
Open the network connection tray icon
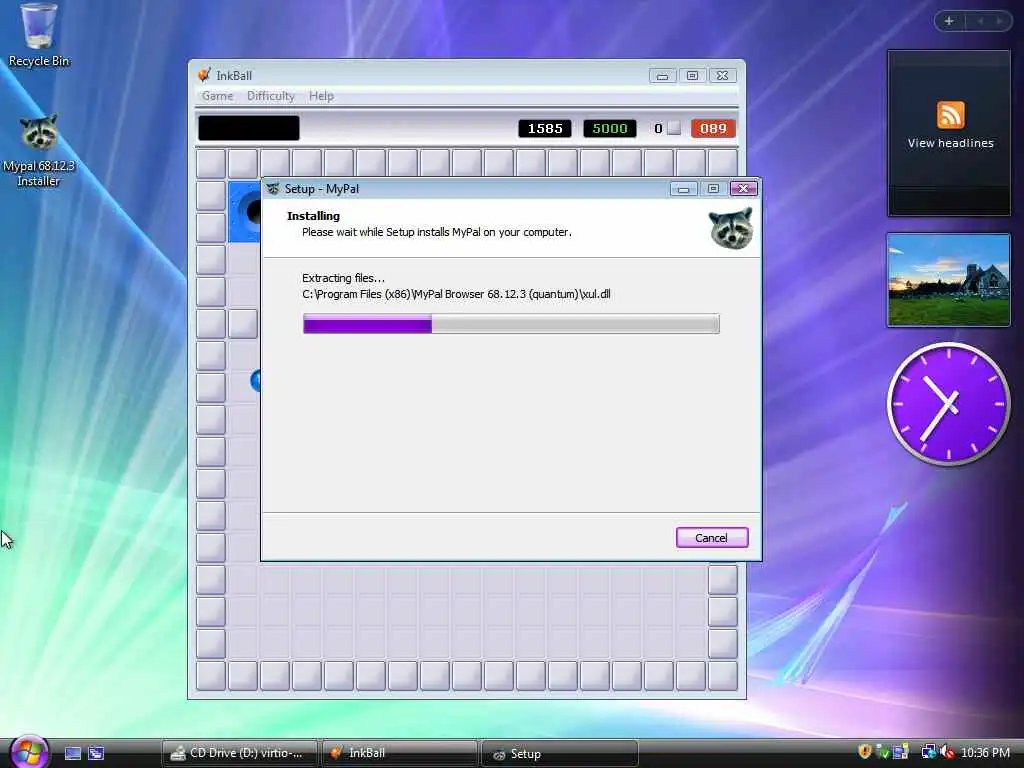point(929,752)
